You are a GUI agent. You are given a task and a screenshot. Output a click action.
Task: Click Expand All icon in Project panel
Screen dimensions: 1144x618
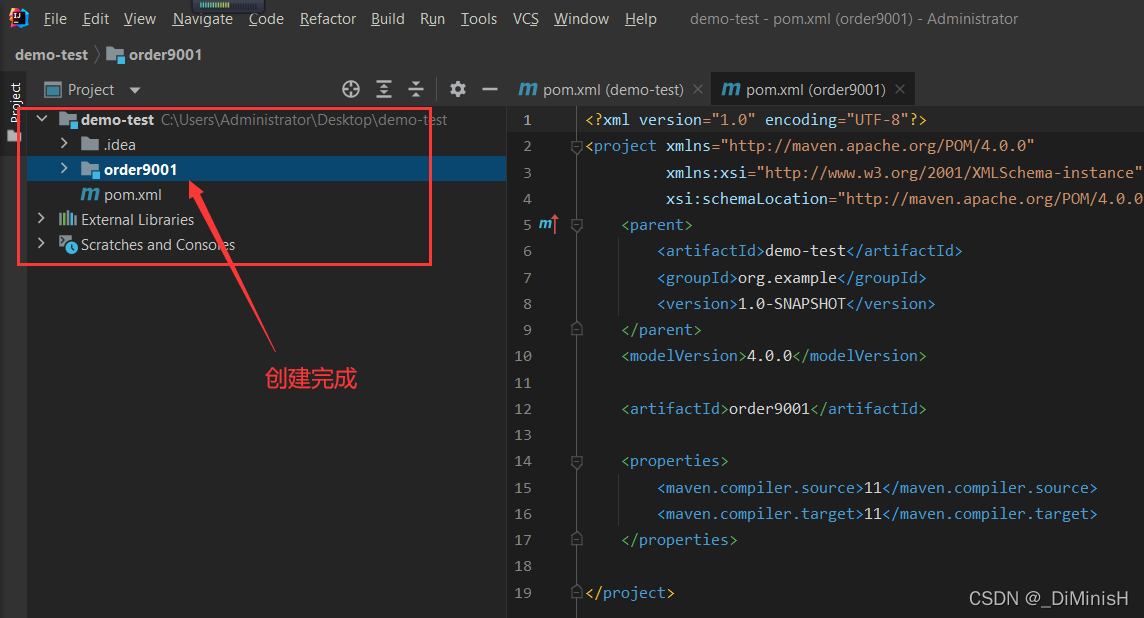pos(384,89)
